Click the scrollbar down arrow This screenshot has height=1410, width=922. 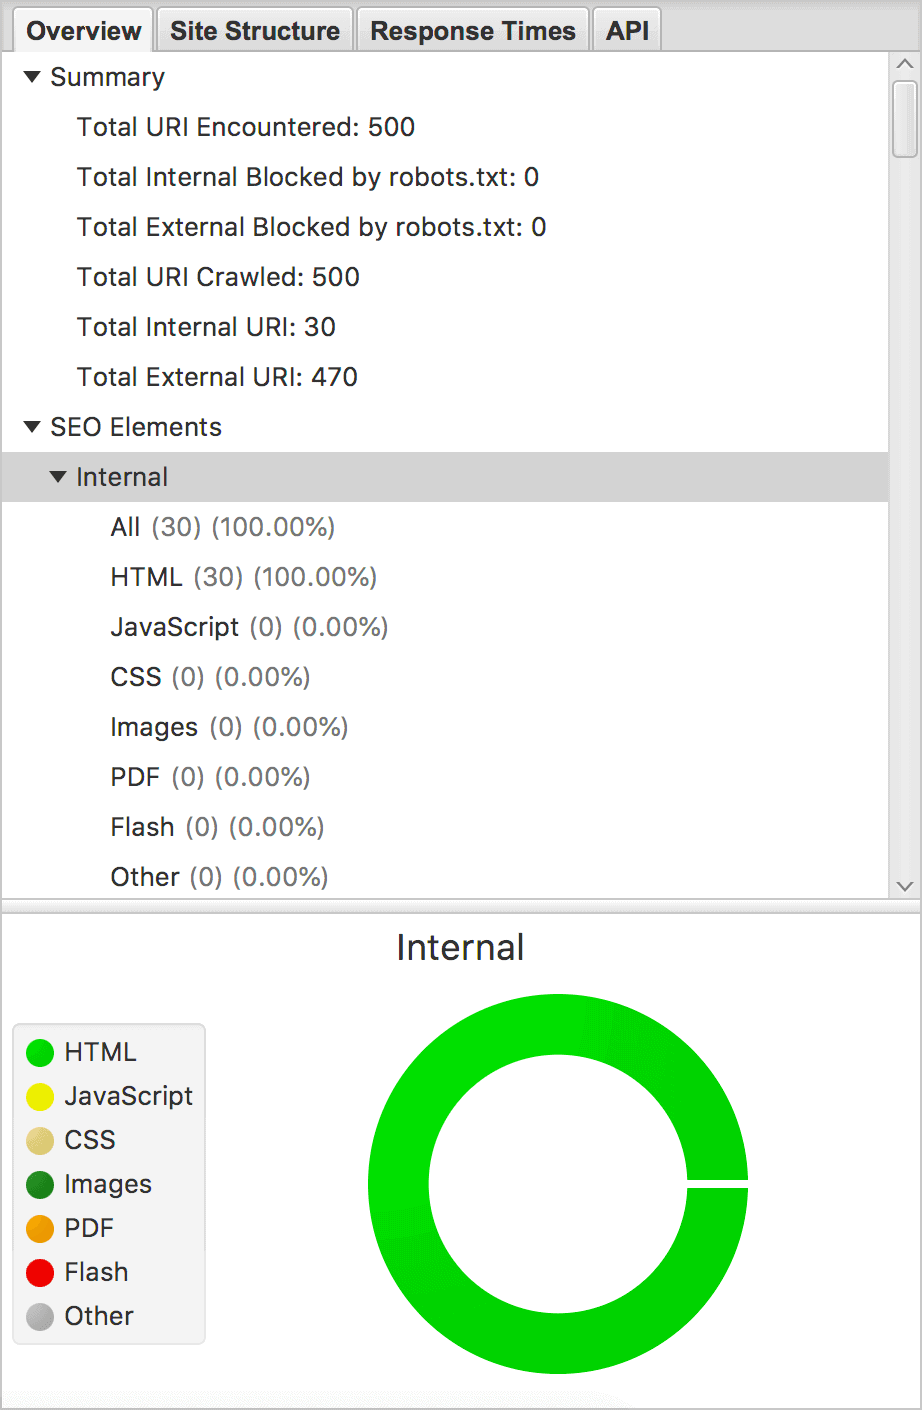905,886
